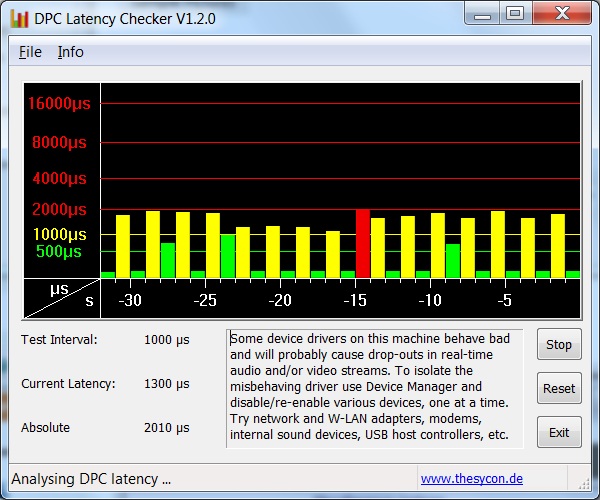Click the Analysing DPC latency status text
The height and width of the screenshot is (500, 600).
(91, 479)
